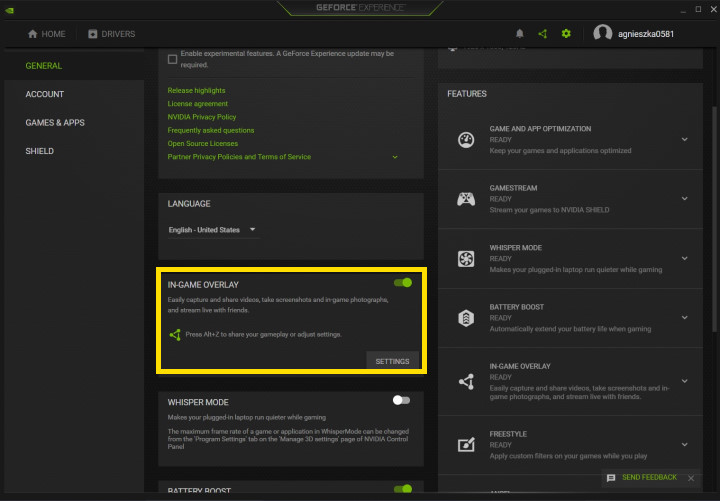Go to the Home tab
Screen dimensions: 720x501
coord(47,34)
